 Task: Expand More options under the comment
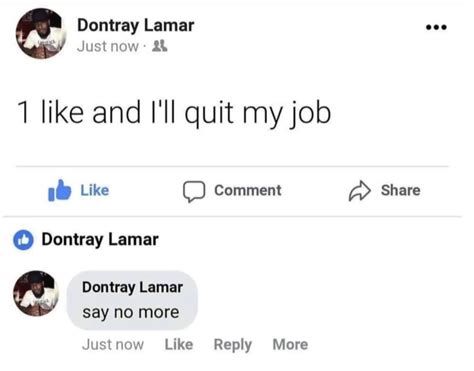(x=290, y=345)
